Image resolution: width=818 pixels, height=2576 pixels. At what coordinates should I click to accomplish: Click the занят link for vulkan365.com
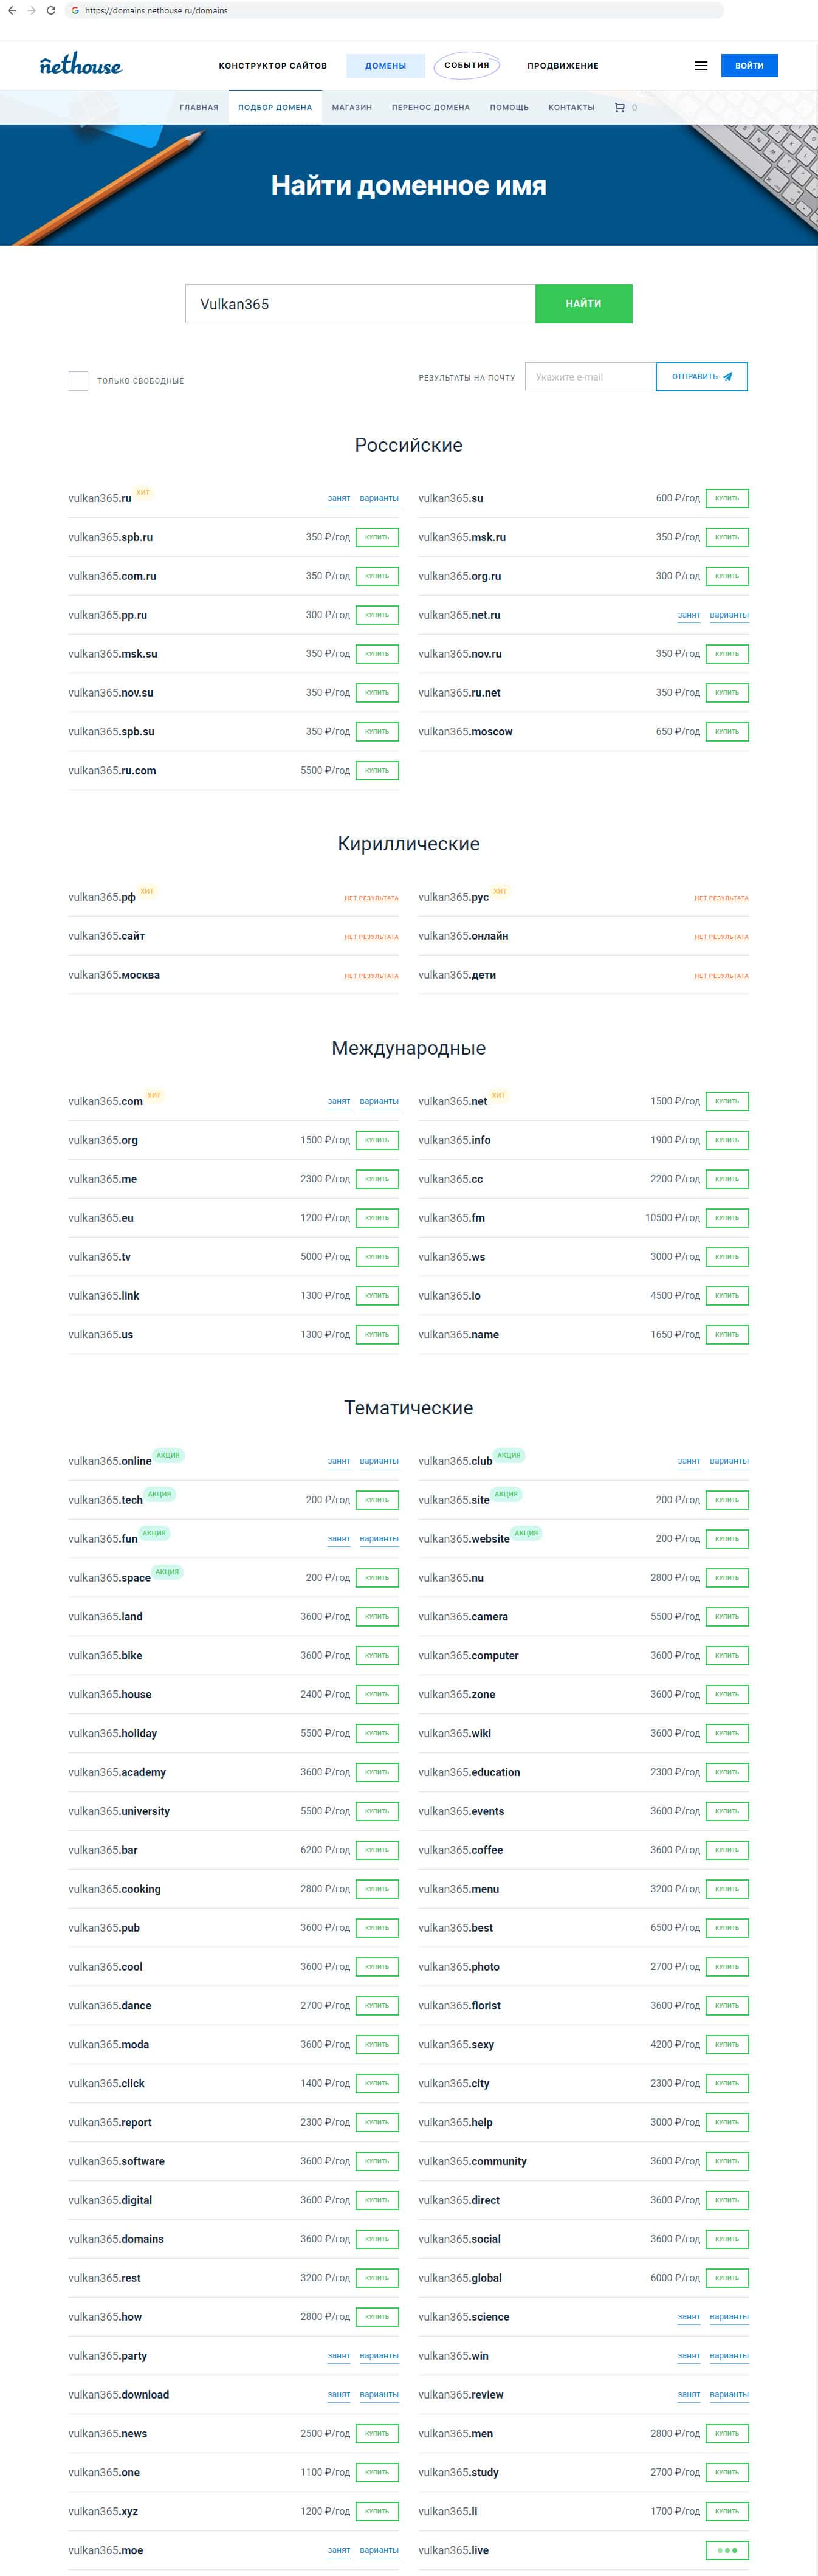pyautogui.click(x=339, y=1101)
